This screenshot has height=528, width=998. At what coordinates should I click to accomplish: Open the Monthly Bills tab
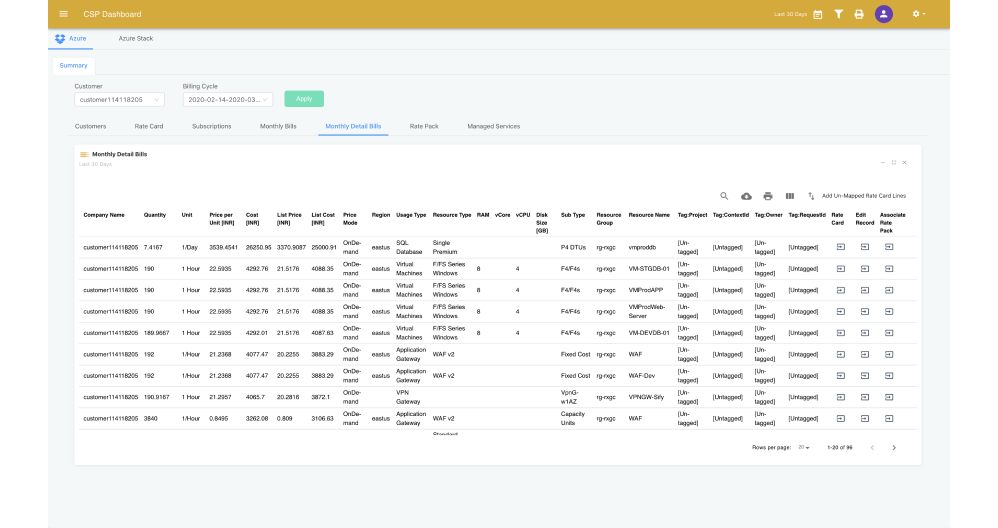click(278, 127)
